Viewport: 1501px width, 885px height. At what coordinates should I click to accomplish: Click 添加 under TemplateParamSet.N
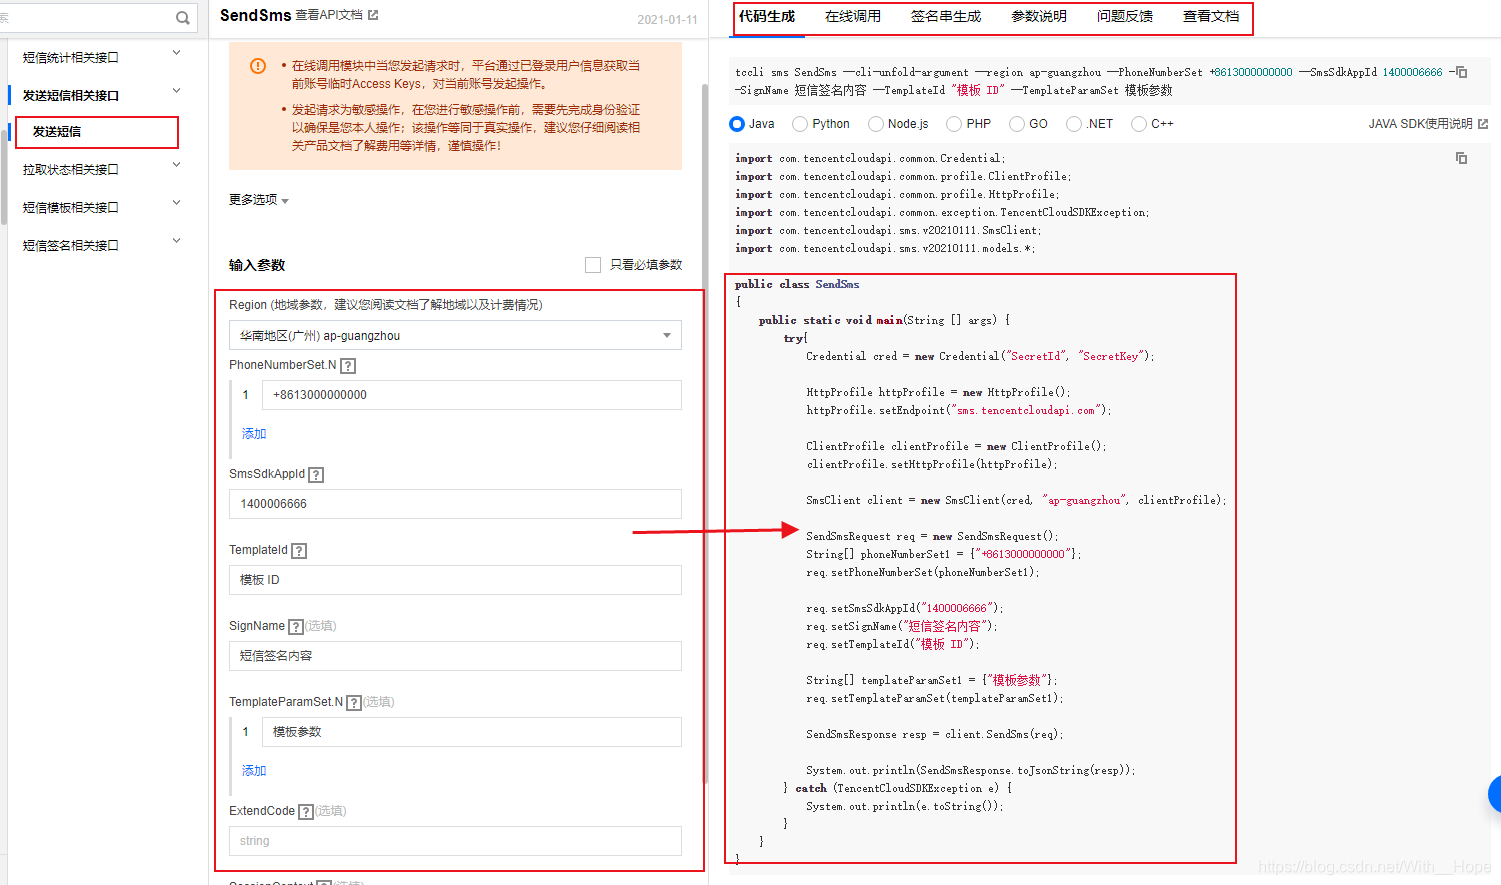[x=254, y=771]
